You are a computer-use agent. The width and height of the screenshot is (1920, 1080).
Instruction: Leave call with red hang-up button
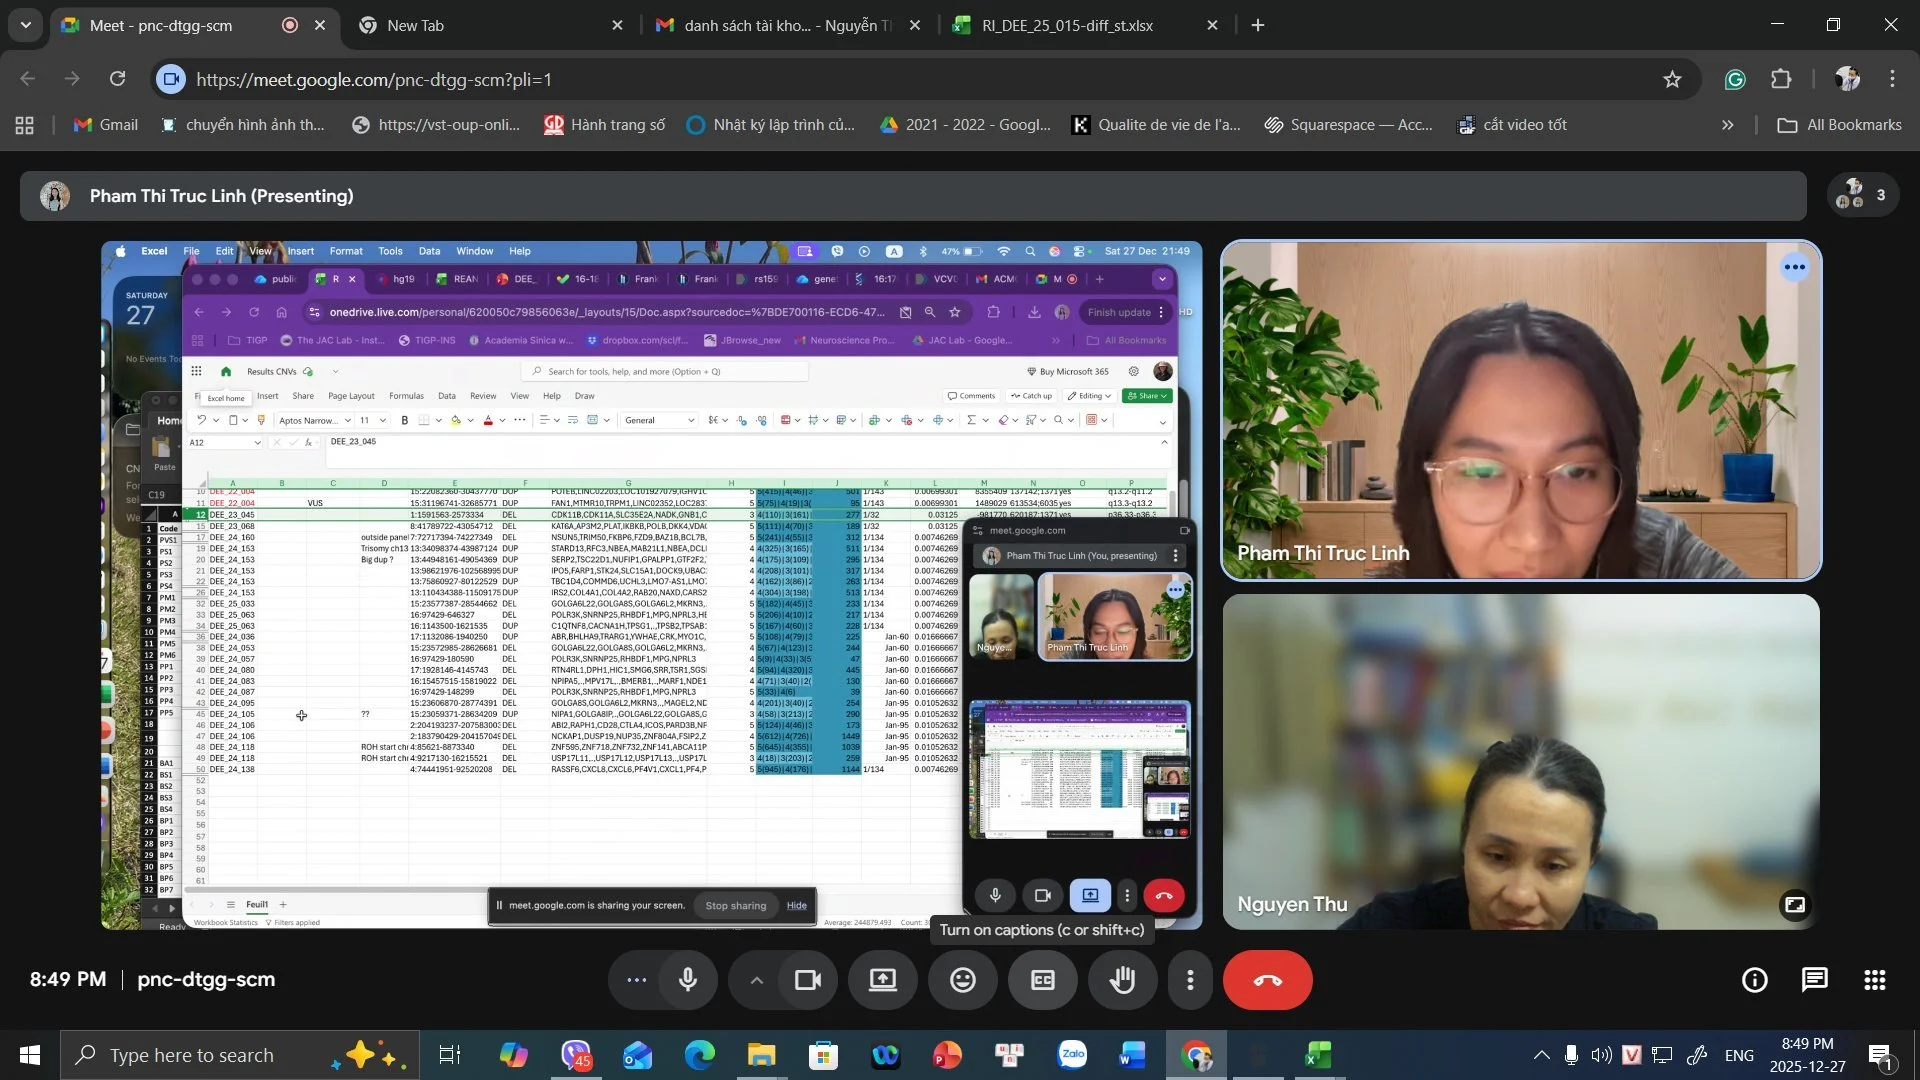[x=1267, y=980]
